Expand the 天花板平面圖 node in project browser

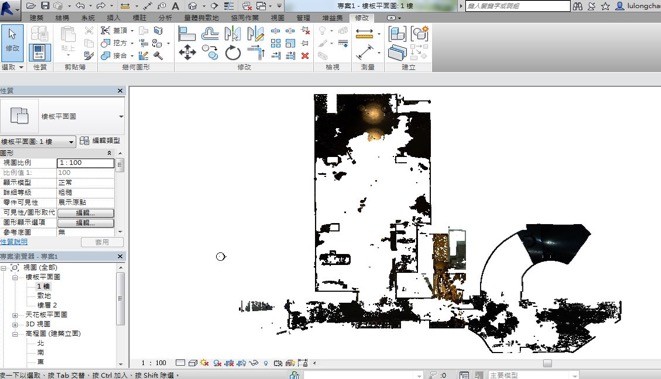(x=15, y=315)
